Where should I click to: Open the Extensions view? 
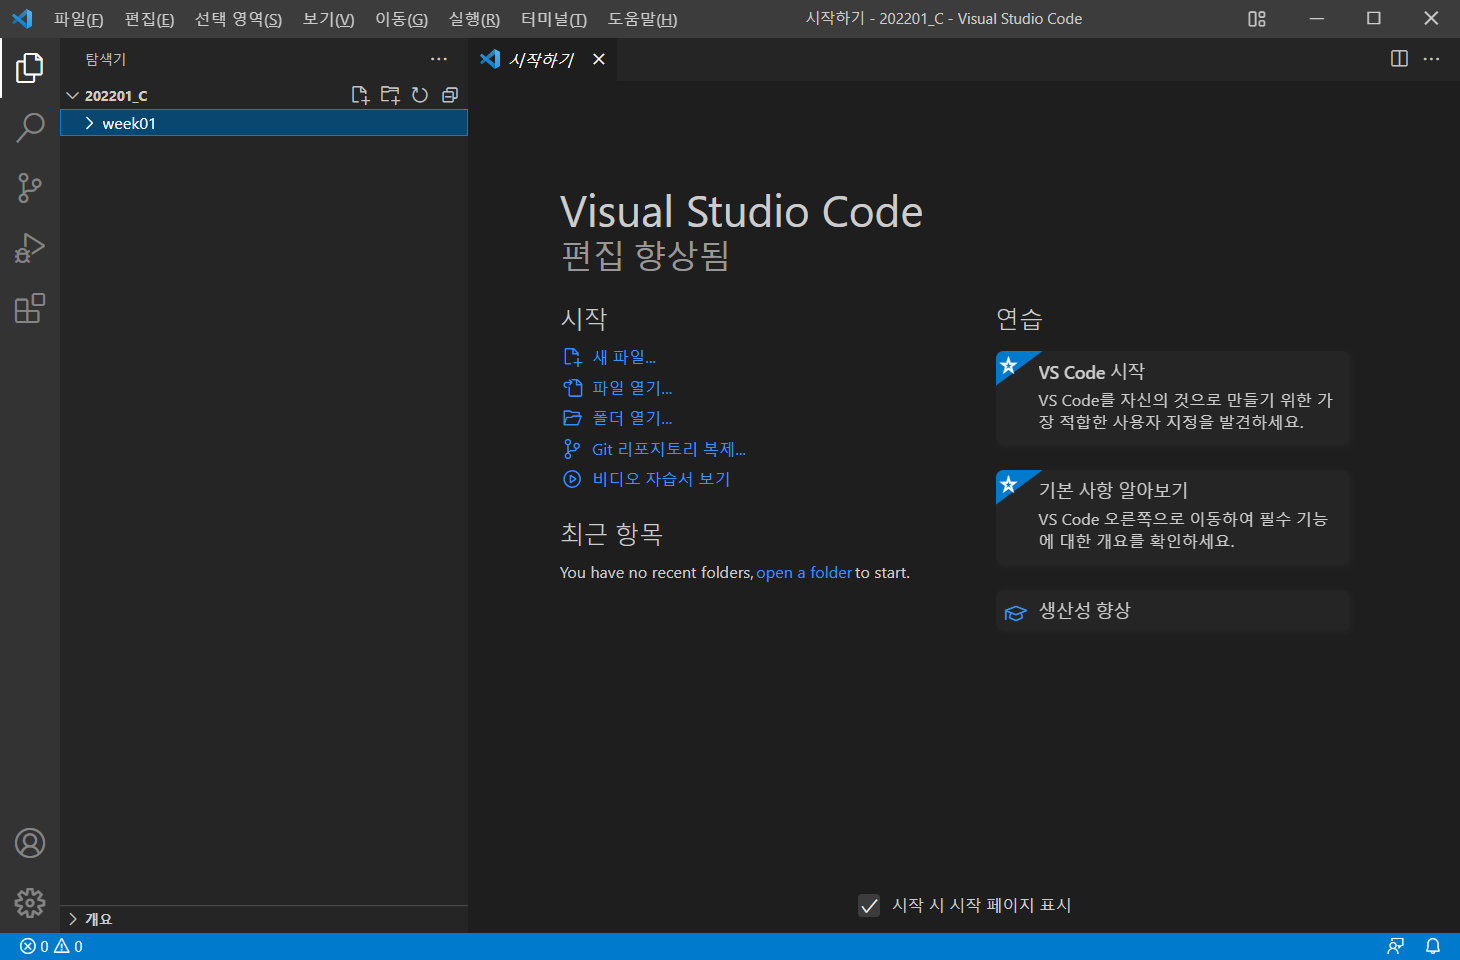30,308
